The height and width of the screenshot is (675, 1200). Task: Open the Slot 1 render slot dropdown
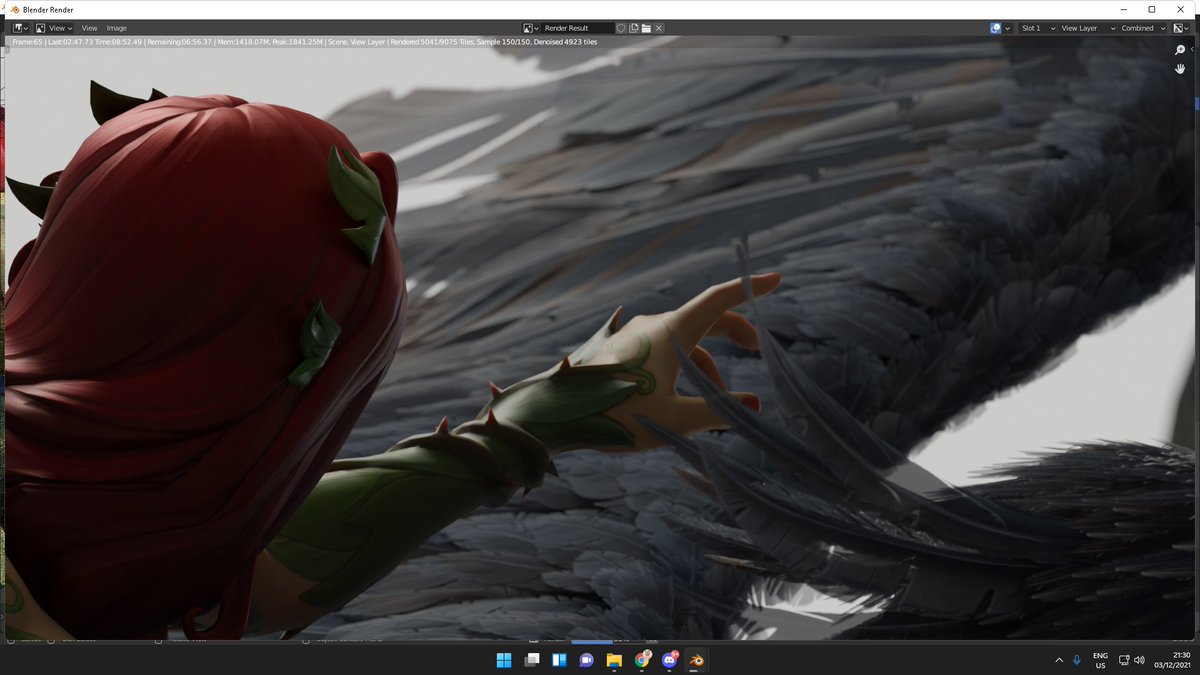1036,28
